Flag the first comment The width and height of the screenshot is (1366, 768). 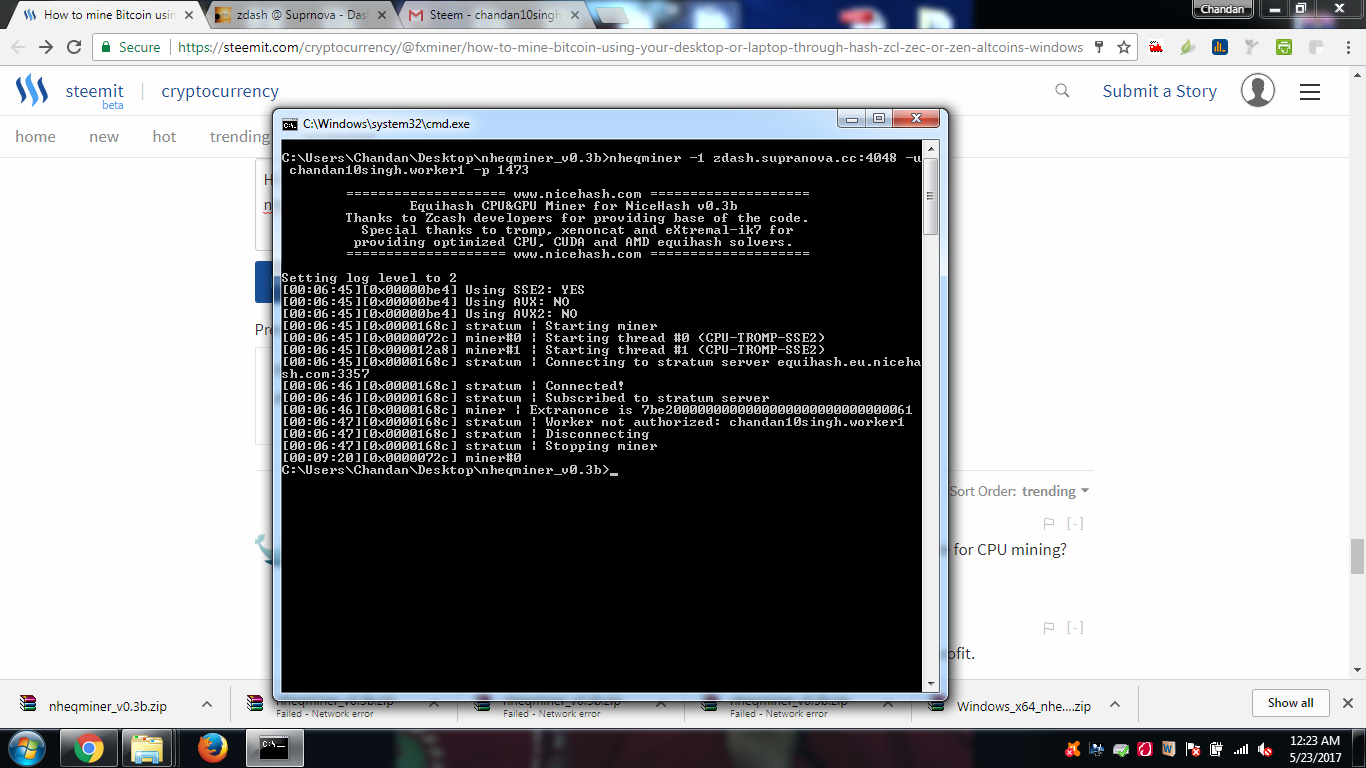1049,523
